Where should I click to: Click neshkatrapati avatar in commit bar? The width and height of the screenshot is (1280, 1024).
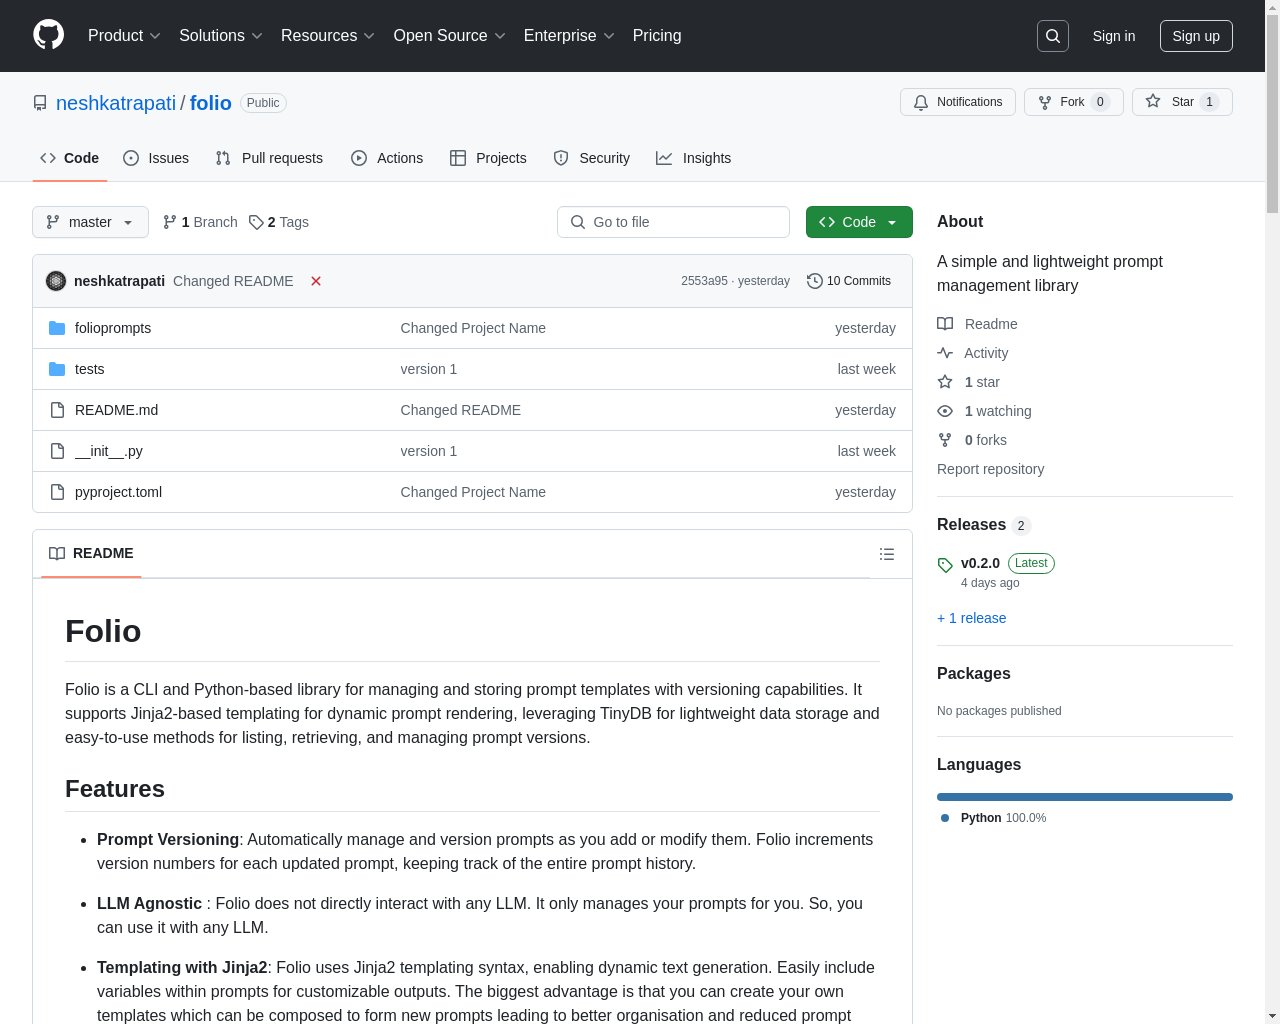coord(56,281)
